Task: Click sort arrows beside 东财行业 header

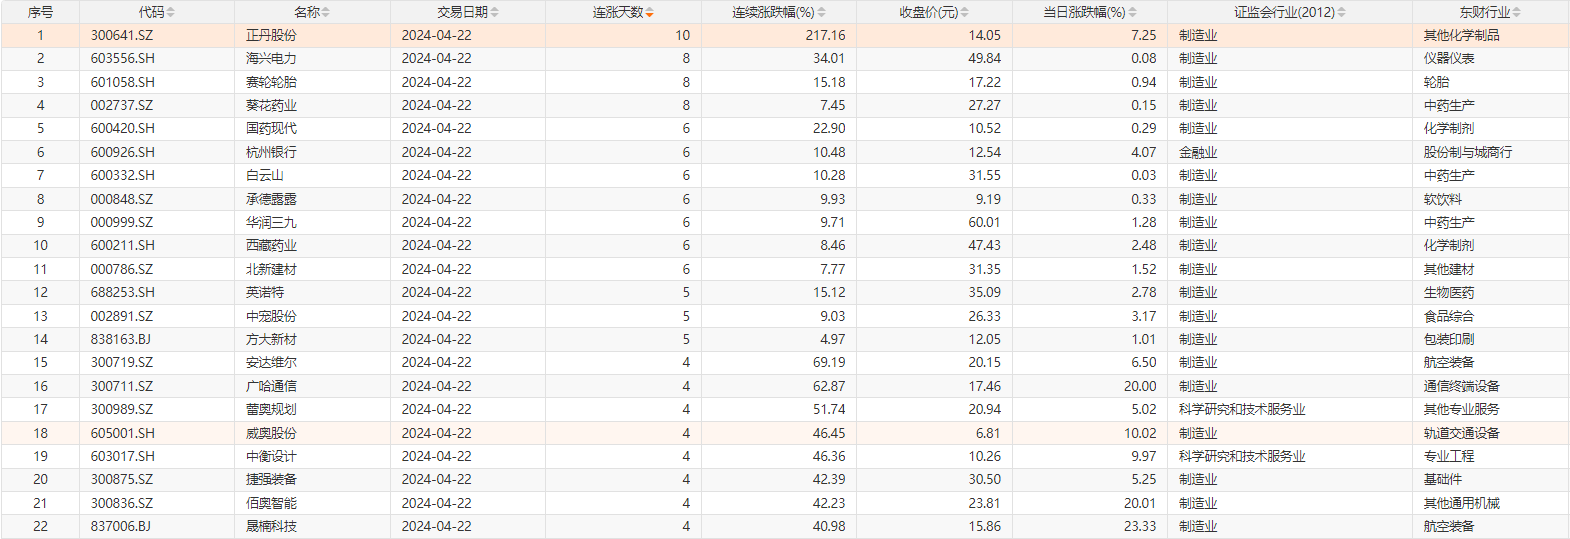Action: coord(1517,12)
